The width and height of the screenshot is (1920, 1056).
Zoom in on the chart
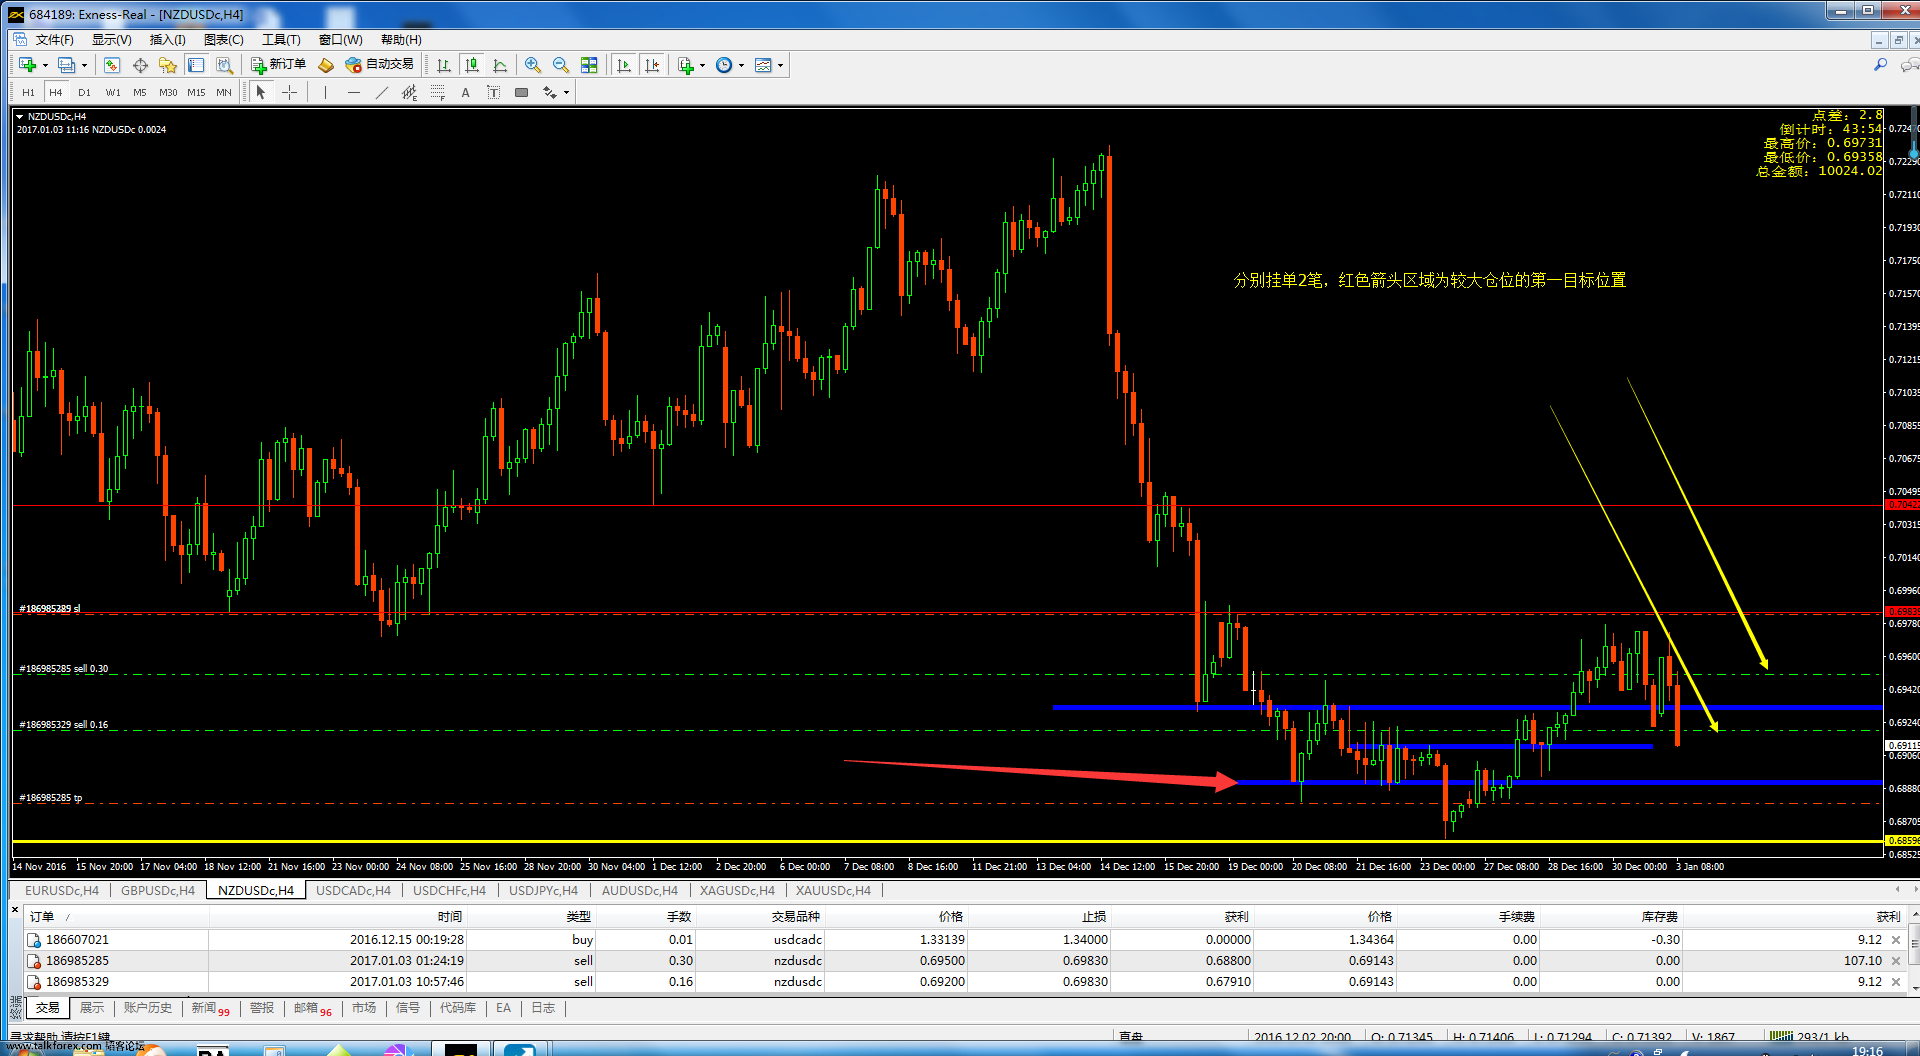[x=533, y=65]
